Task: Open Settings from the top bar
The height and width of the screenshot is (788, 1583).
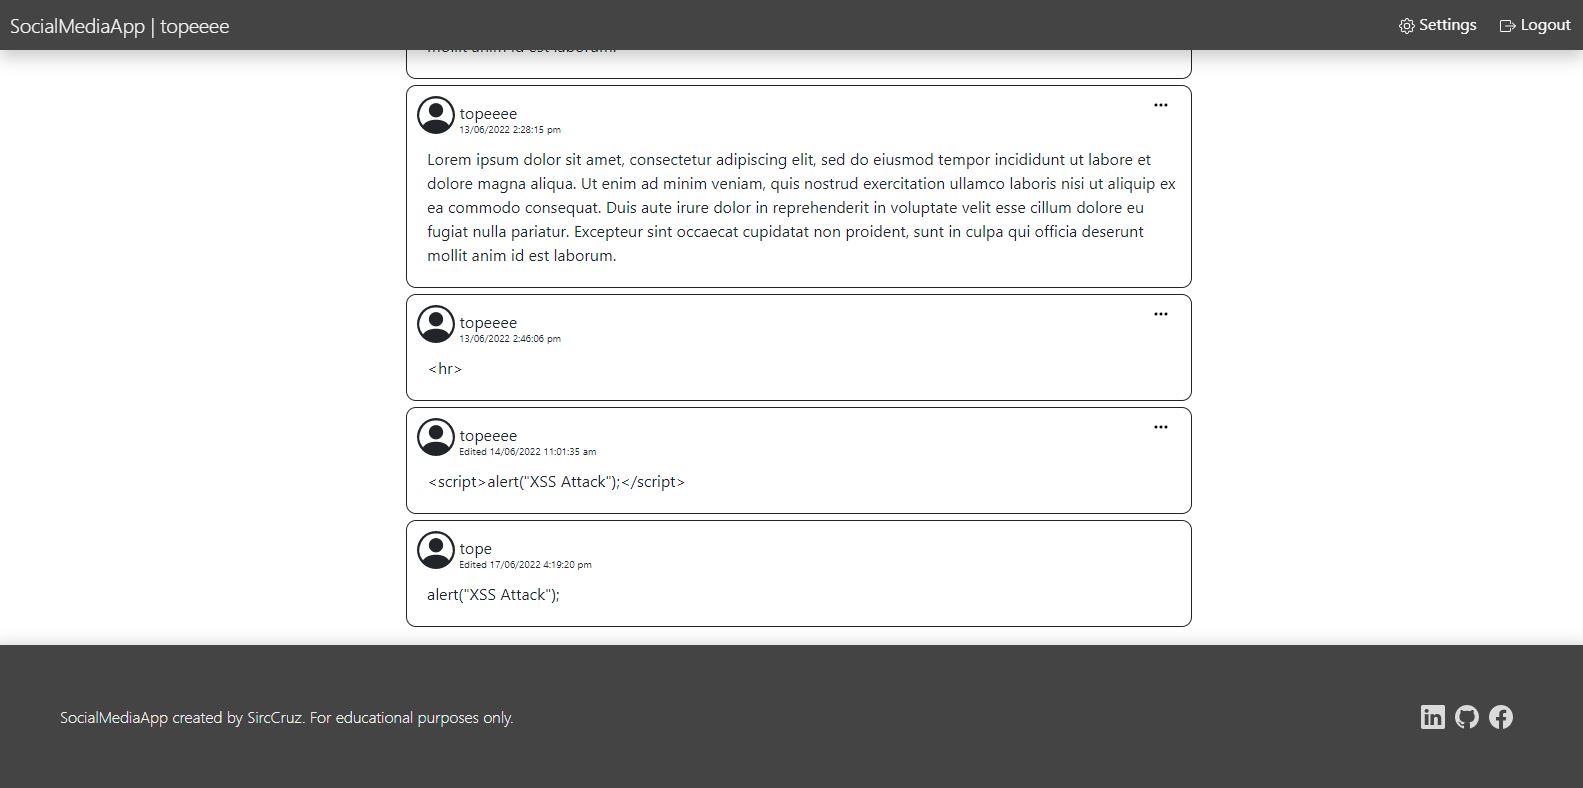Action: coord(1437,25)
